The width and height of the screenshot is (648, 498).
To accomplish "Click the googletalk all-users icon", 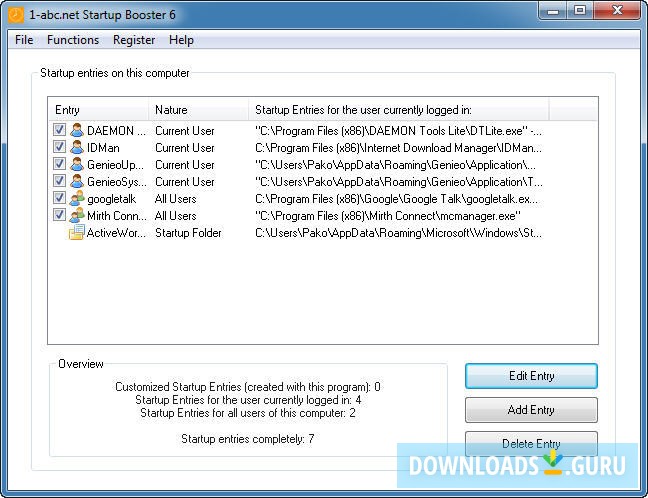I will pos(77,198).
